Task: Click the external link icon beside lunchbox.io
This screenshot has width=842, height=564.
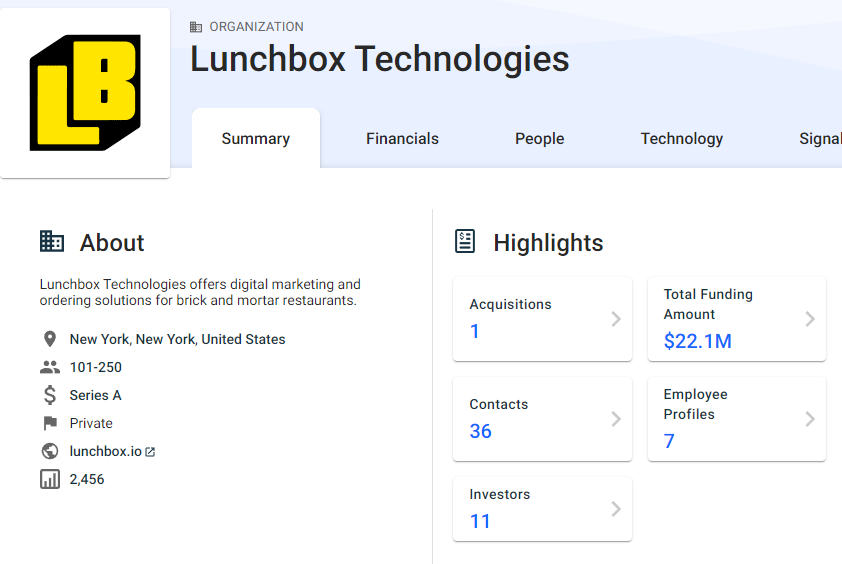Action: (x=150, y=452)
